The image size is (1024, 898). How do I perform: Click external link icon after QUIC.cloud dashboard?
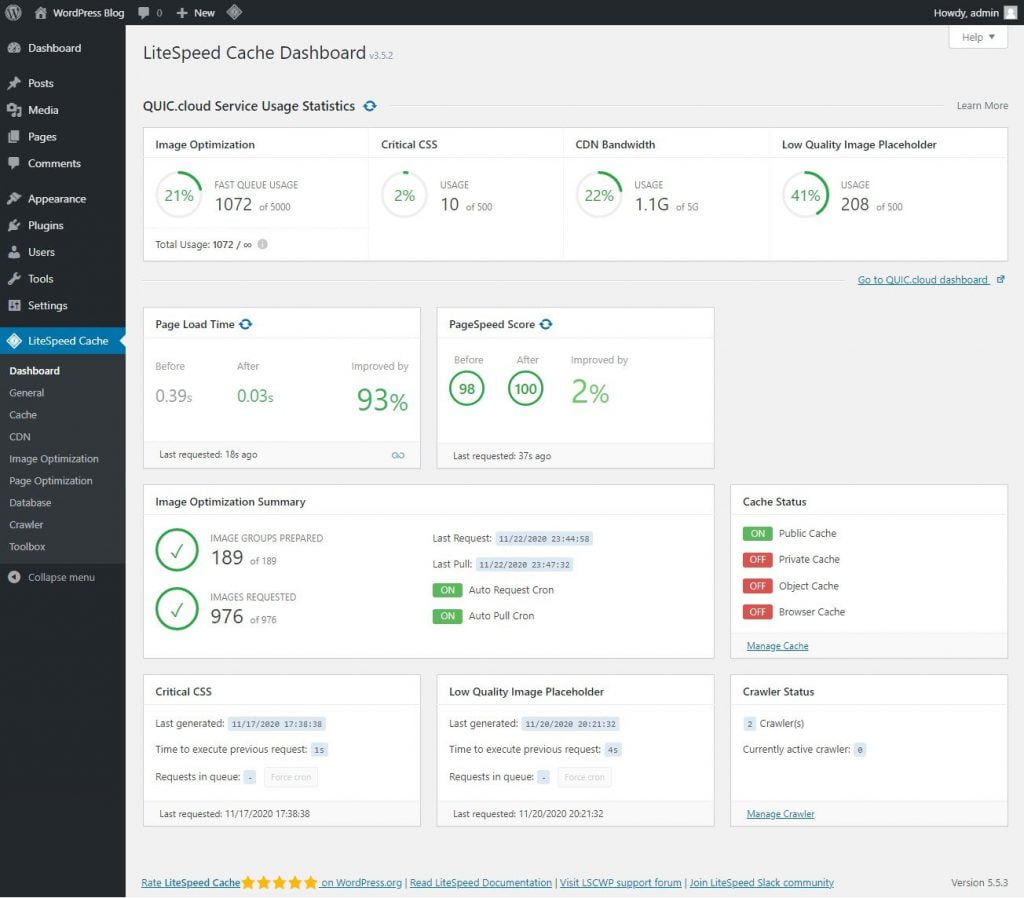click(1000, 280)
